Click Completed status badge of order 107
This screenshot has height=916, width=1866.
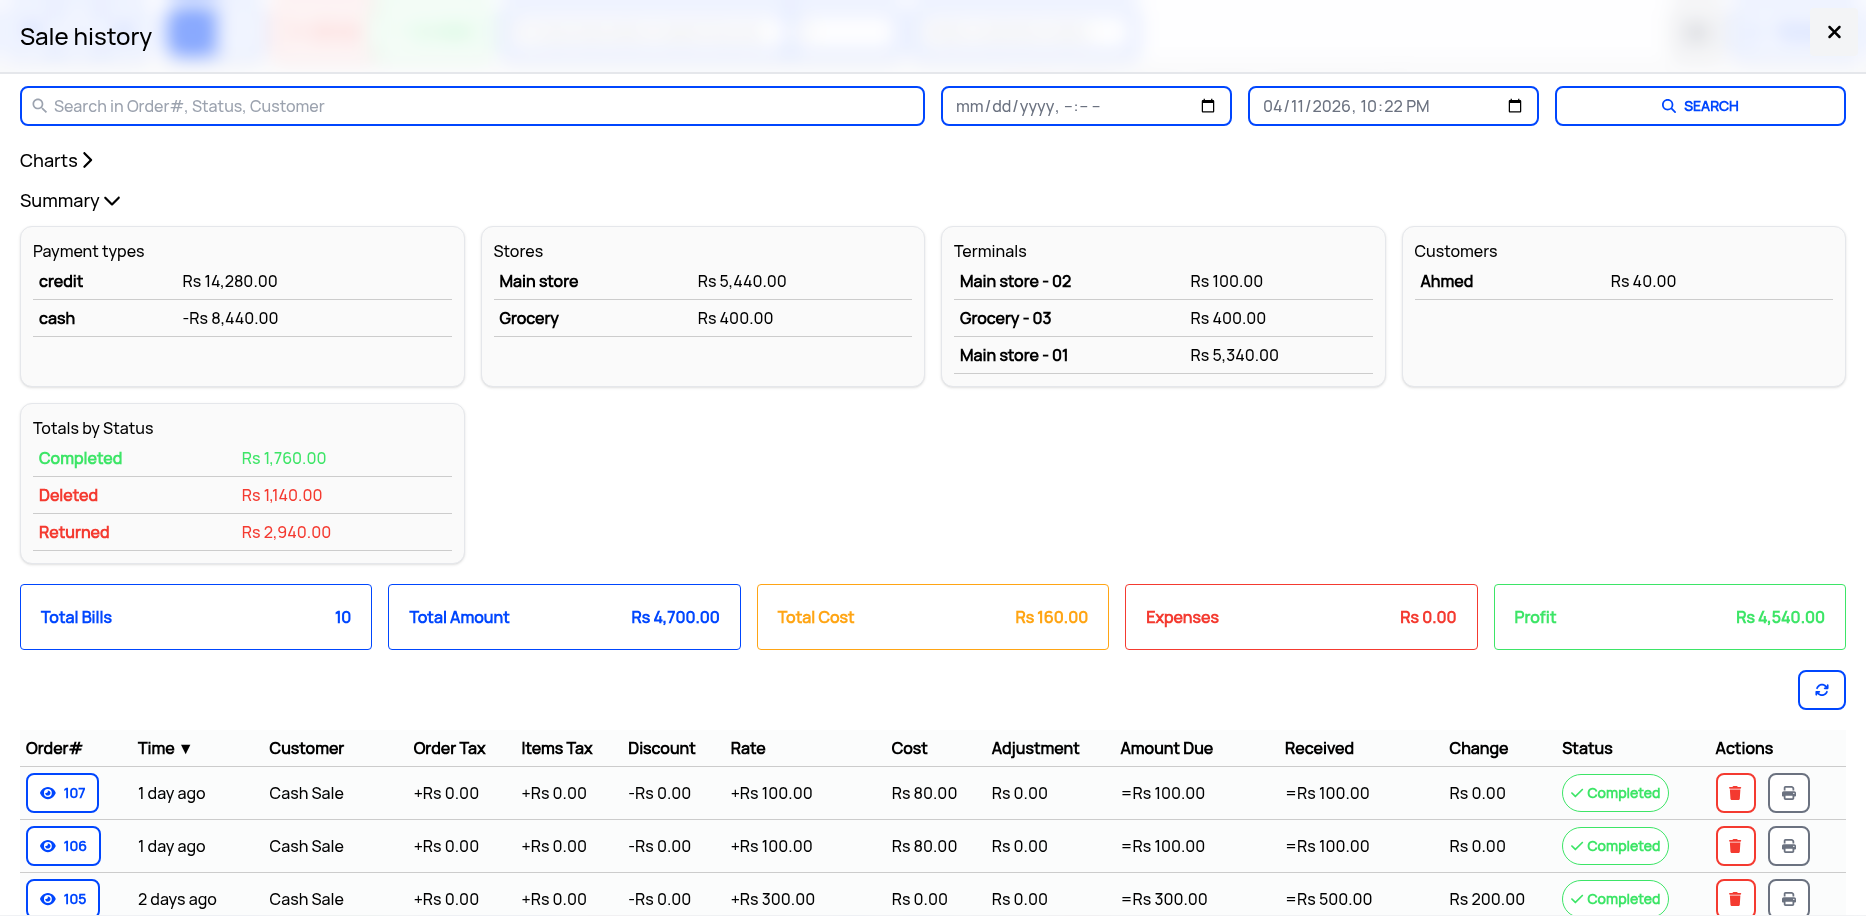(1615, 793)
